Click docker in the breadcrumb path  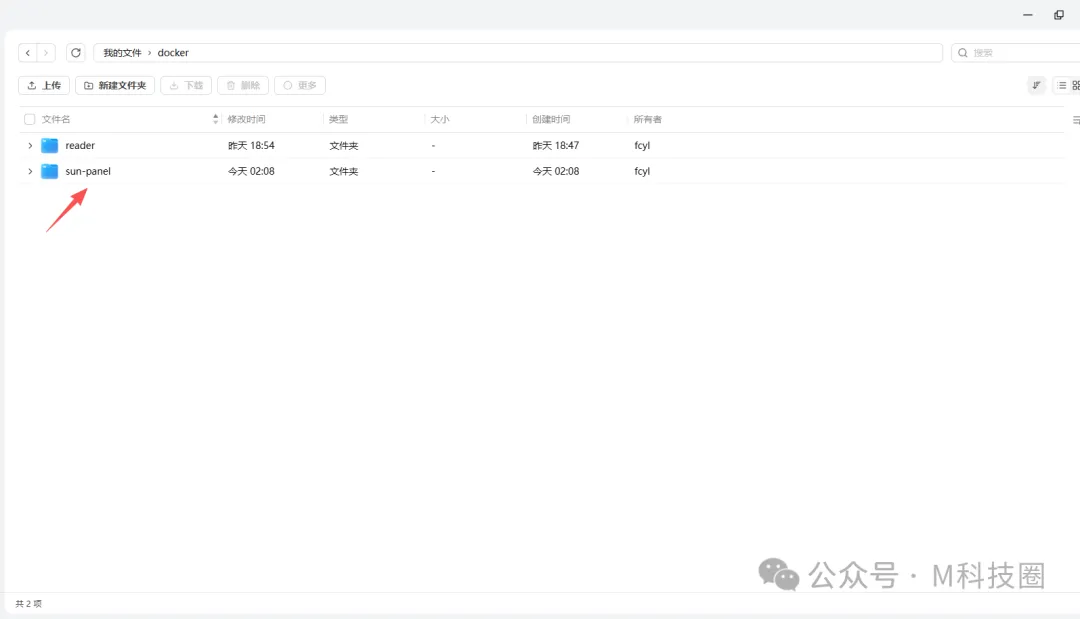(x=173, y=52)
